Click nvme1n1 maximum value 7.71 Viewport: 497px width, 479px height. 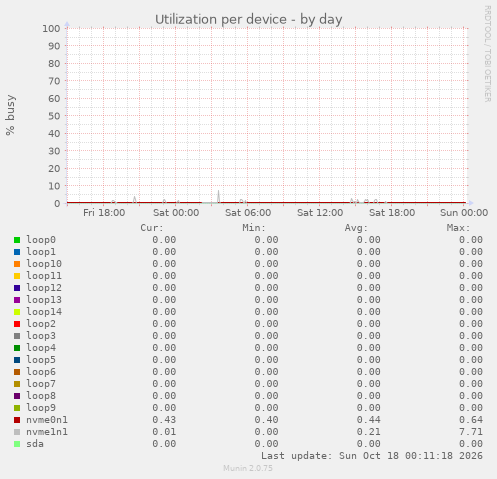[x=471, y=432]
